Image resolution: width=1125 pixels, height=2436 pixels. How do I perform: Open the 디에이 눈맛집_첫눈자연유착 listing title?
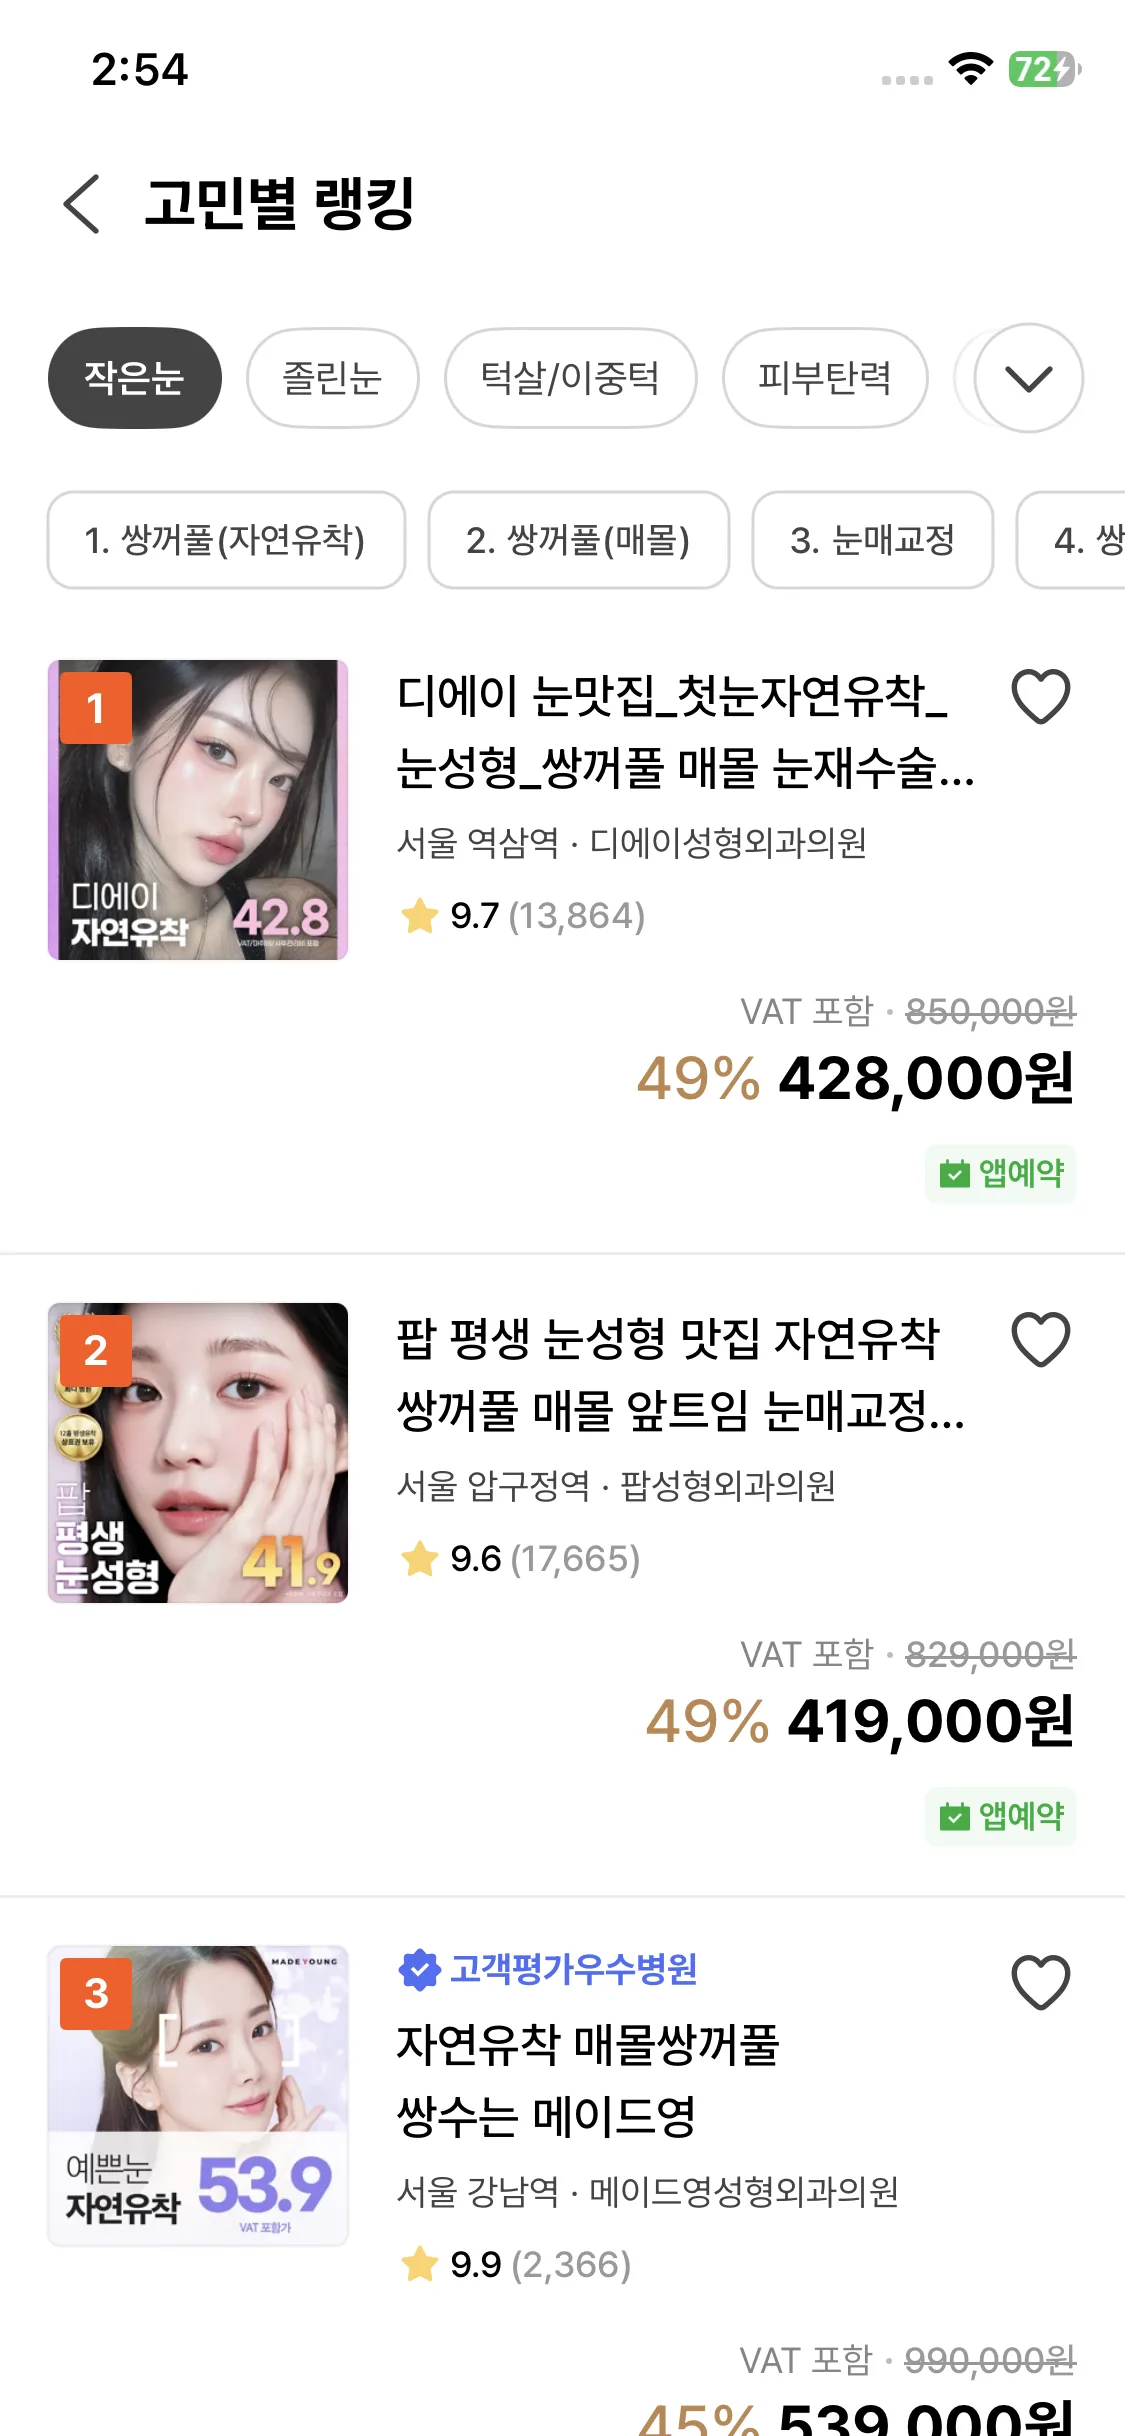(x=685, y=732)
